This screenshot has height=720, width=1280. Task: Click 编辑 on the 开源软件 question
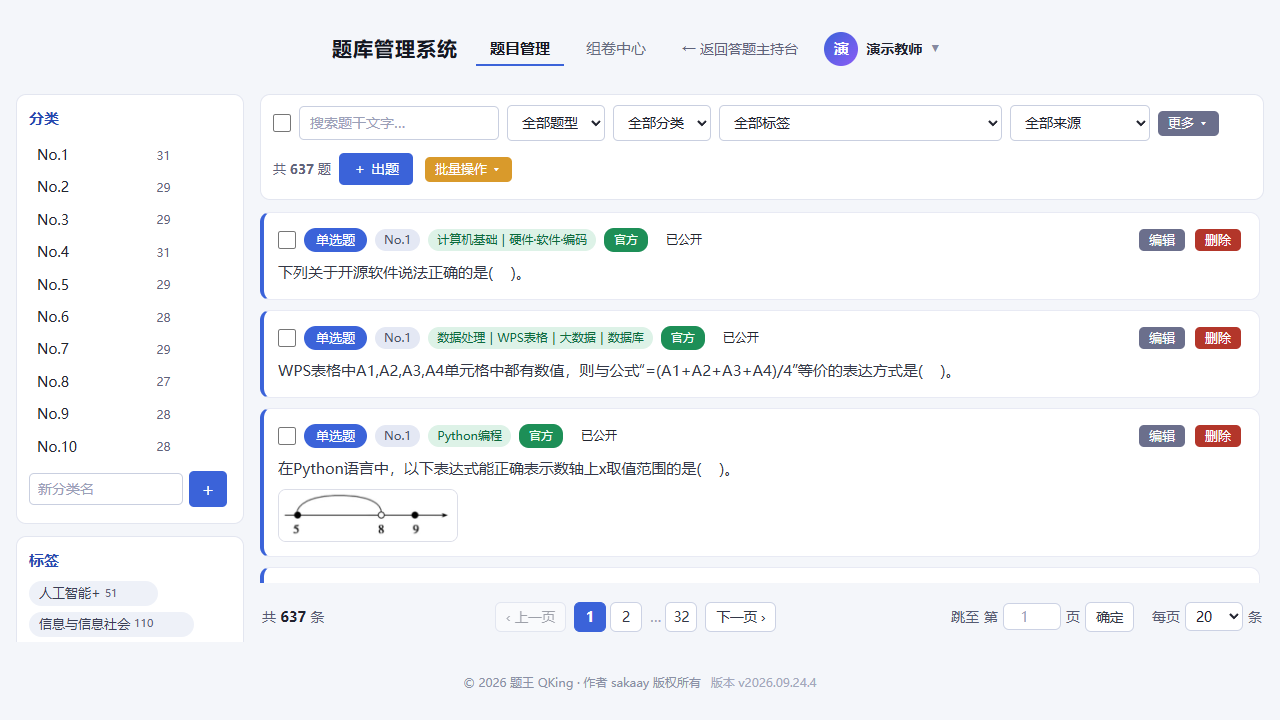[1162, 240]
